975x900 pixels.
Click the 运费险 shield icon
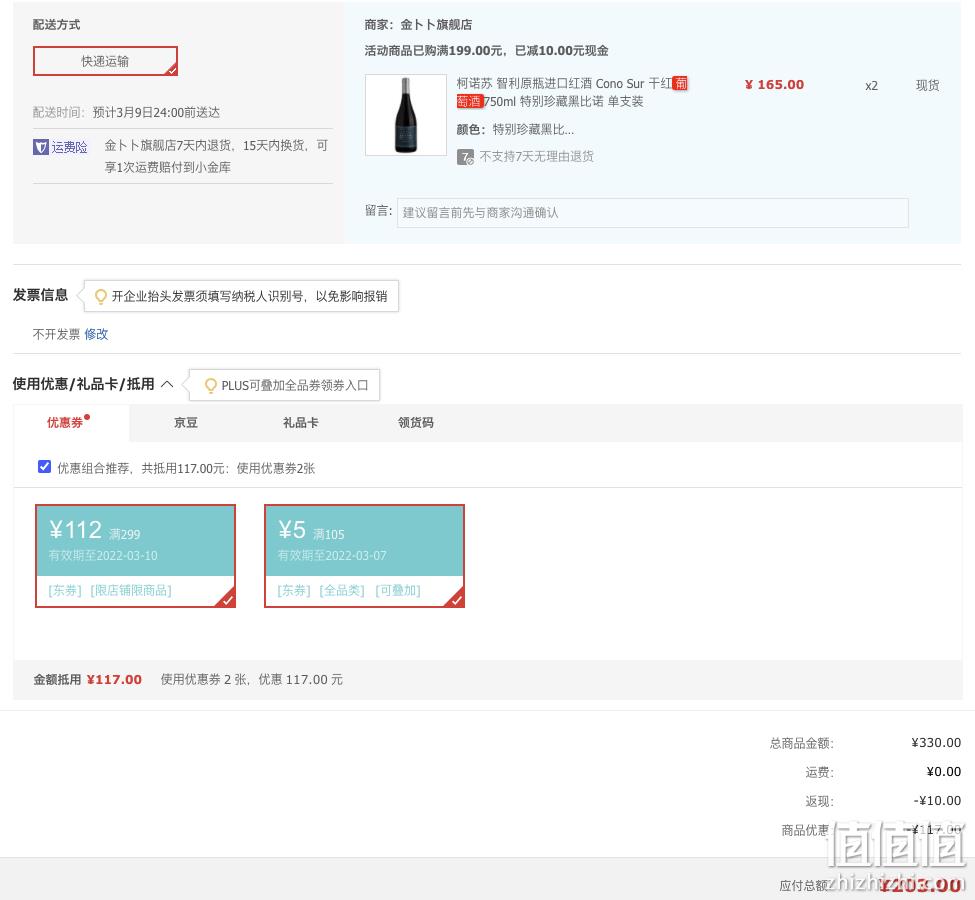[x=41, y=147]
